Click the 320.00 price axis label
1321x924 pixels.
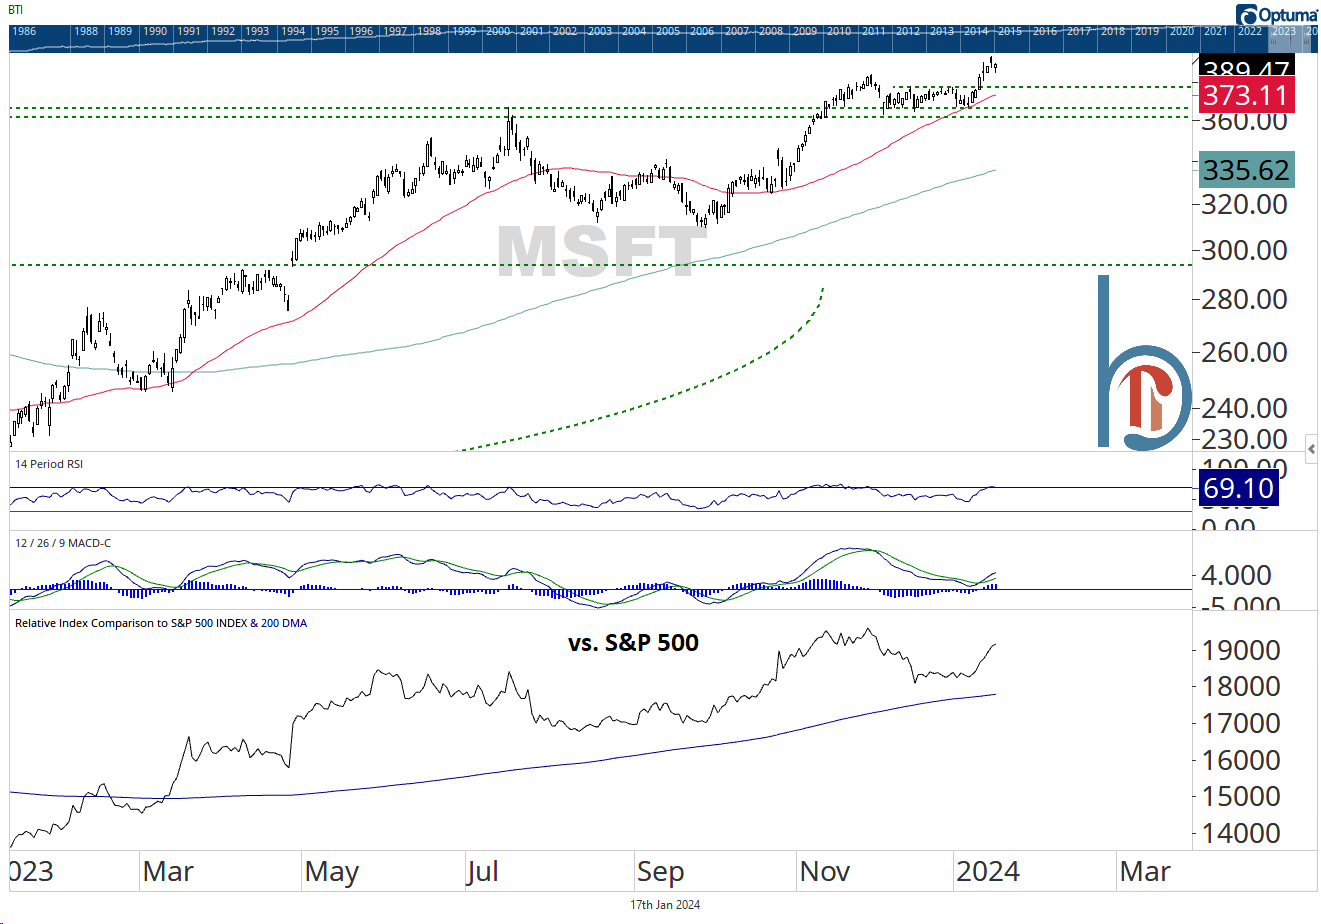(1245, 204)
